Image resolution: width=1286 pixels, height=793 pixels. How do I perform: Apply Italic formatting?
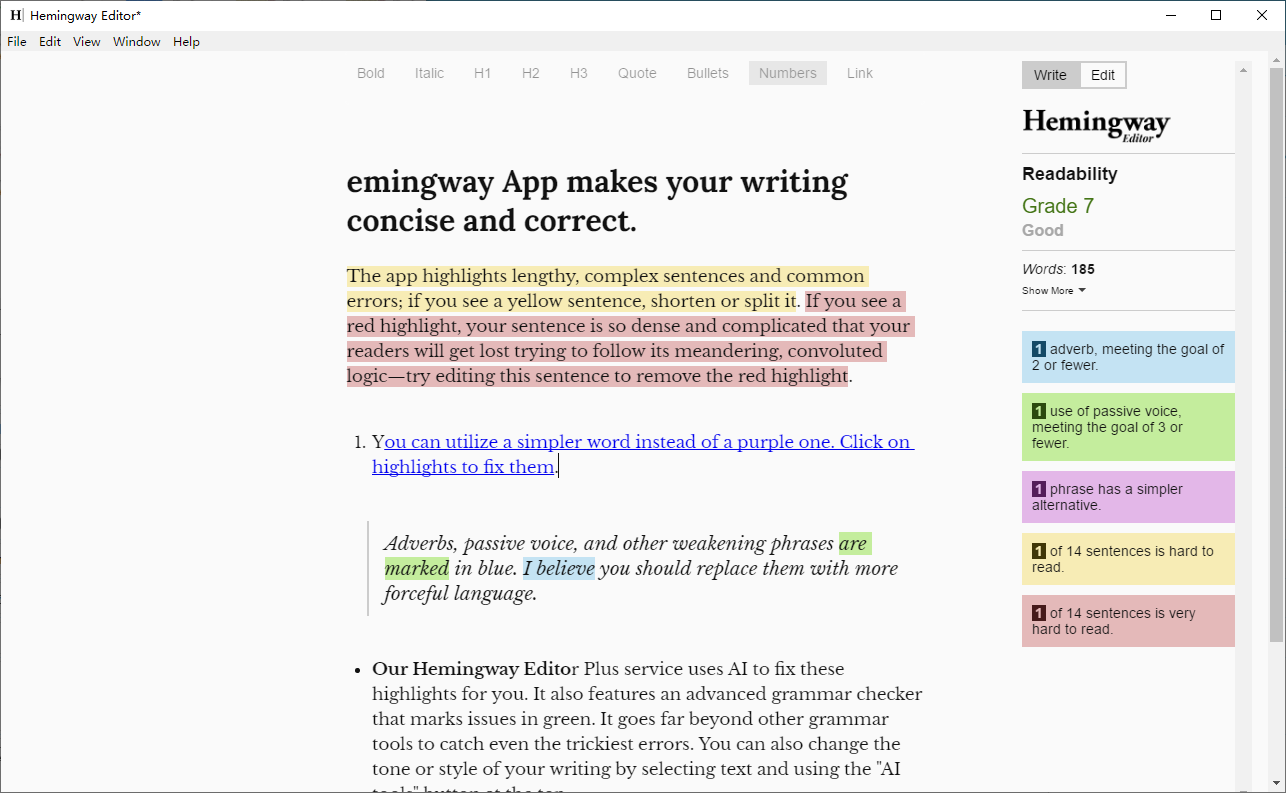point(430,73)
